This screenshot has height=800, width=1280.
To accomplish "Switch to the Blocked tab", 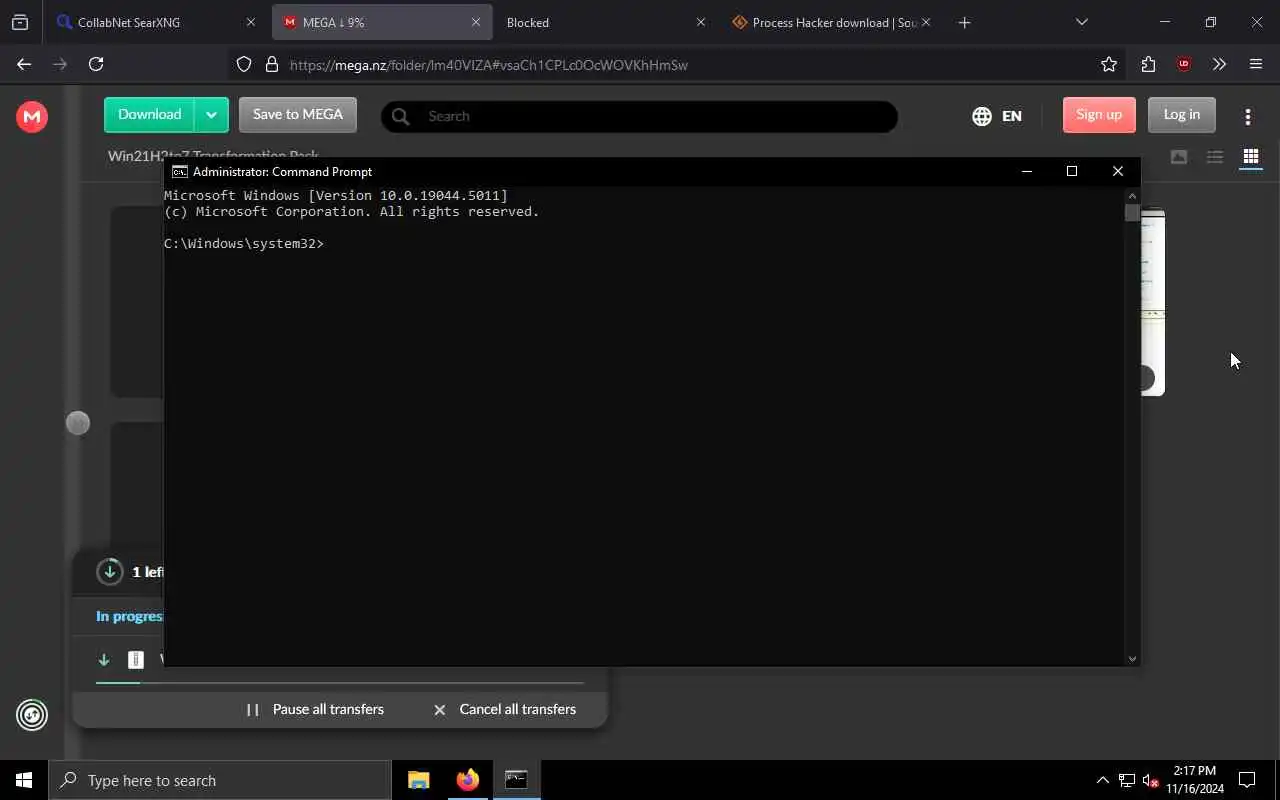I will click(604, 22).
